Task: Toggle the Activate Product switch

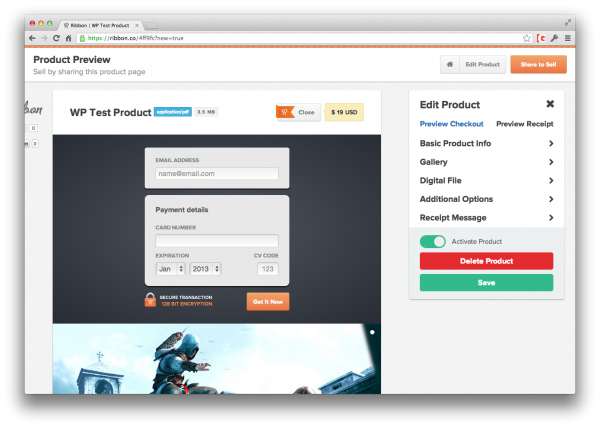Action: (432, 241)
